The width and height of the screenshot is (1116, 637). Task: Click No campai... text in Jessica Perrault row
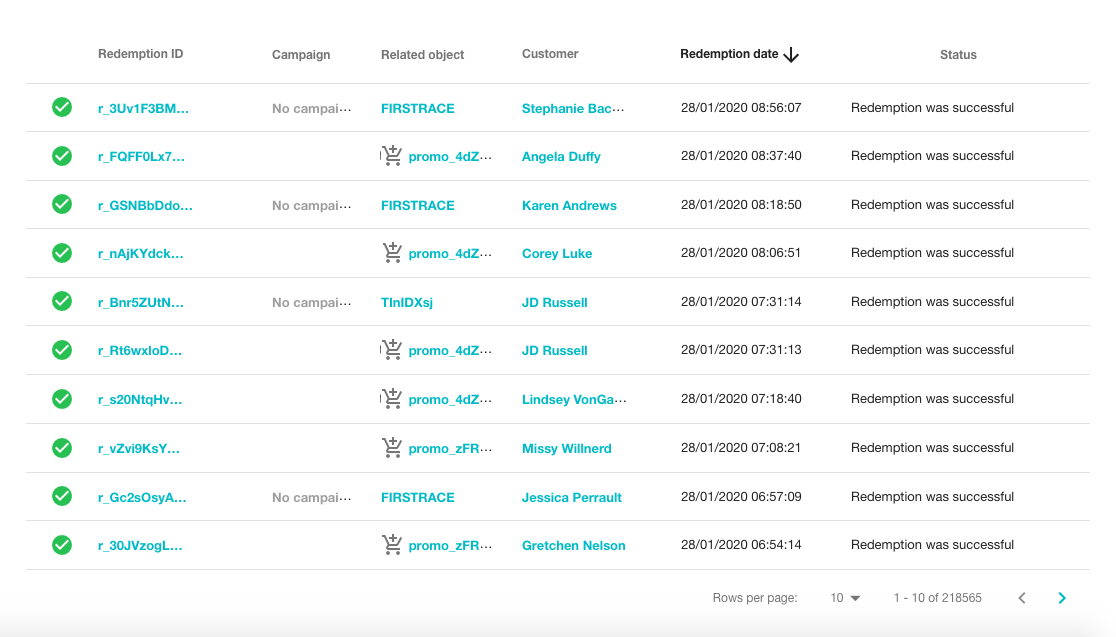pyautogui.click(x=312, y=498)
